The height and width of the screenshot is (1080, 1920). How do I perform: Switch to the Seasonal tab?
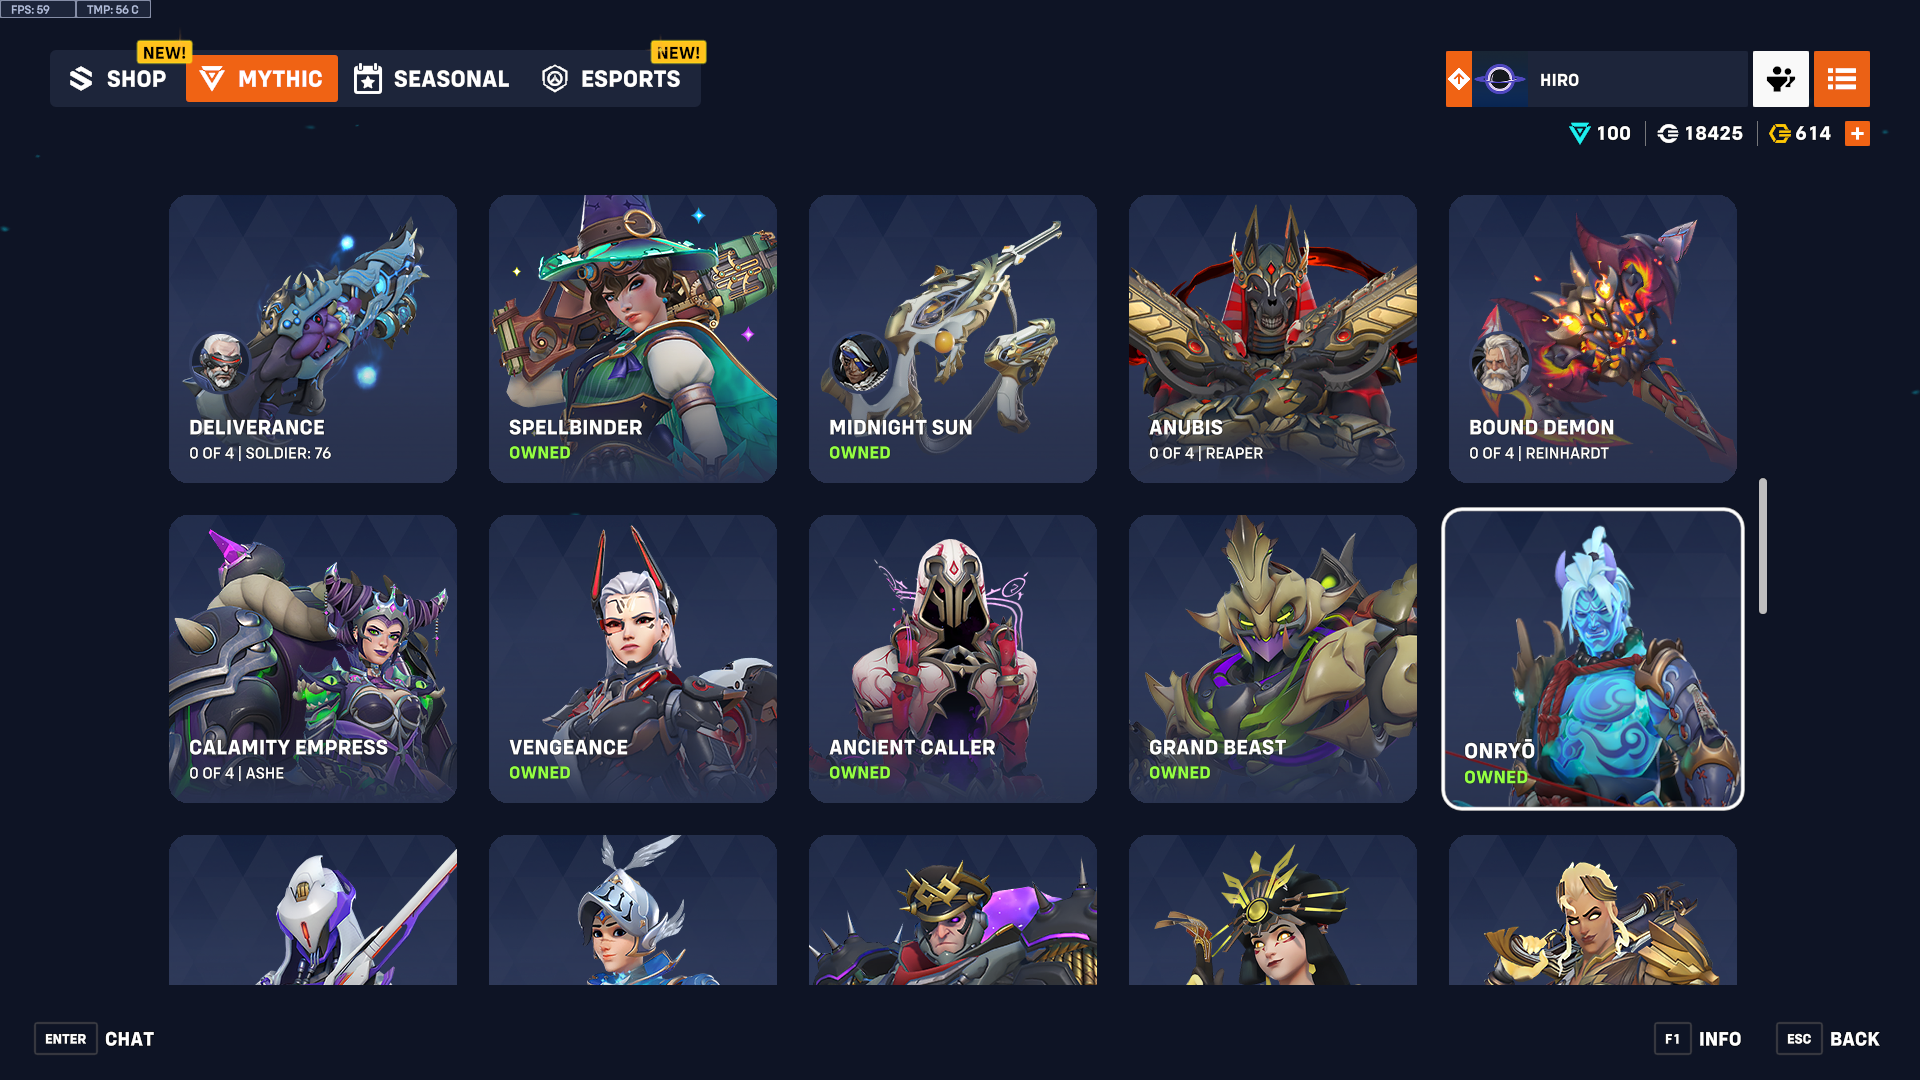pos(432,78)
